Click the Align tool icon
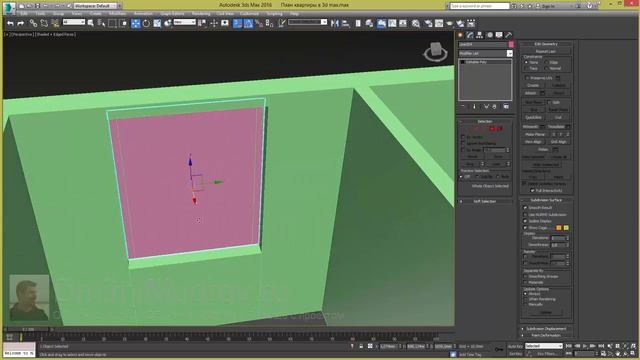 [346, 24]
